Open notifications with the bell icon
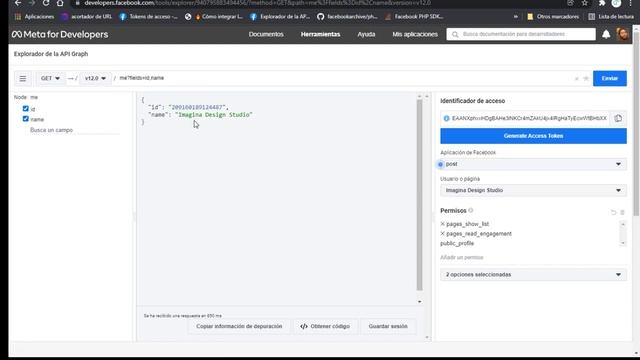This screenshot has height=360, width=640. [606, 34]
